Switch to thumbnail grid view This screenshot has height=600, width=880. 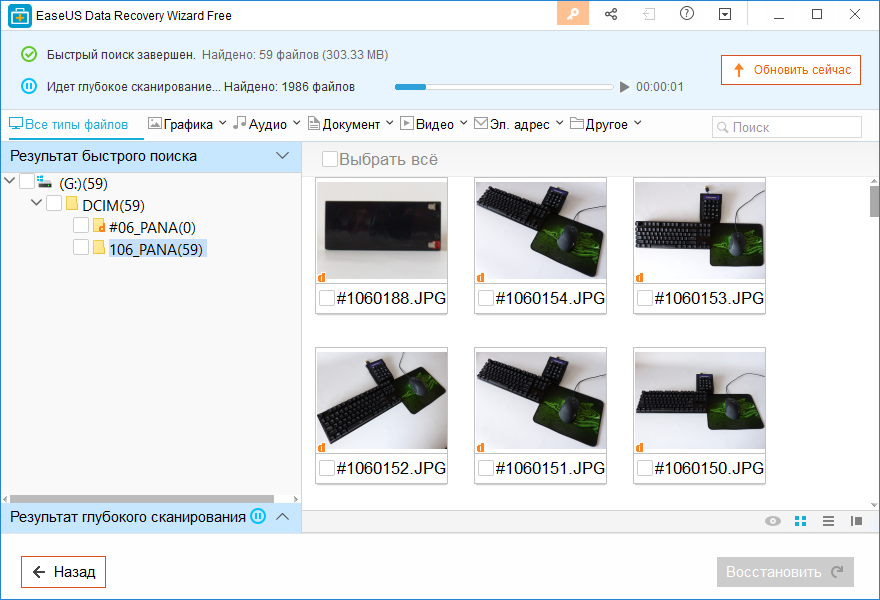coord(800,521)
